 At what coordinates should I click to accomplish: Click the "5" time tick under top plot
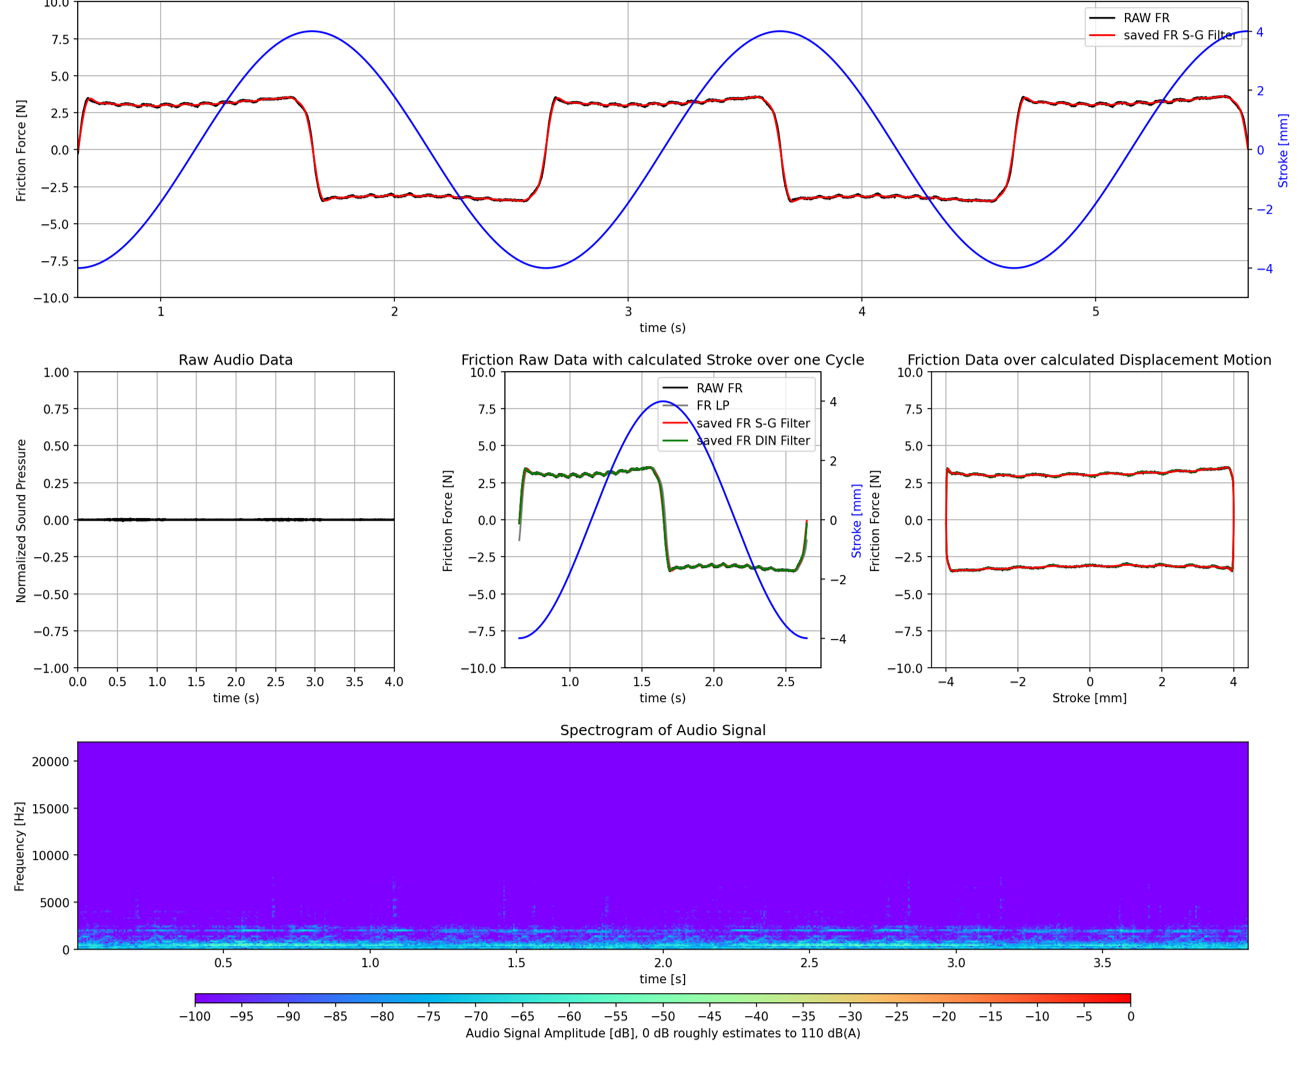[1096, 312]
